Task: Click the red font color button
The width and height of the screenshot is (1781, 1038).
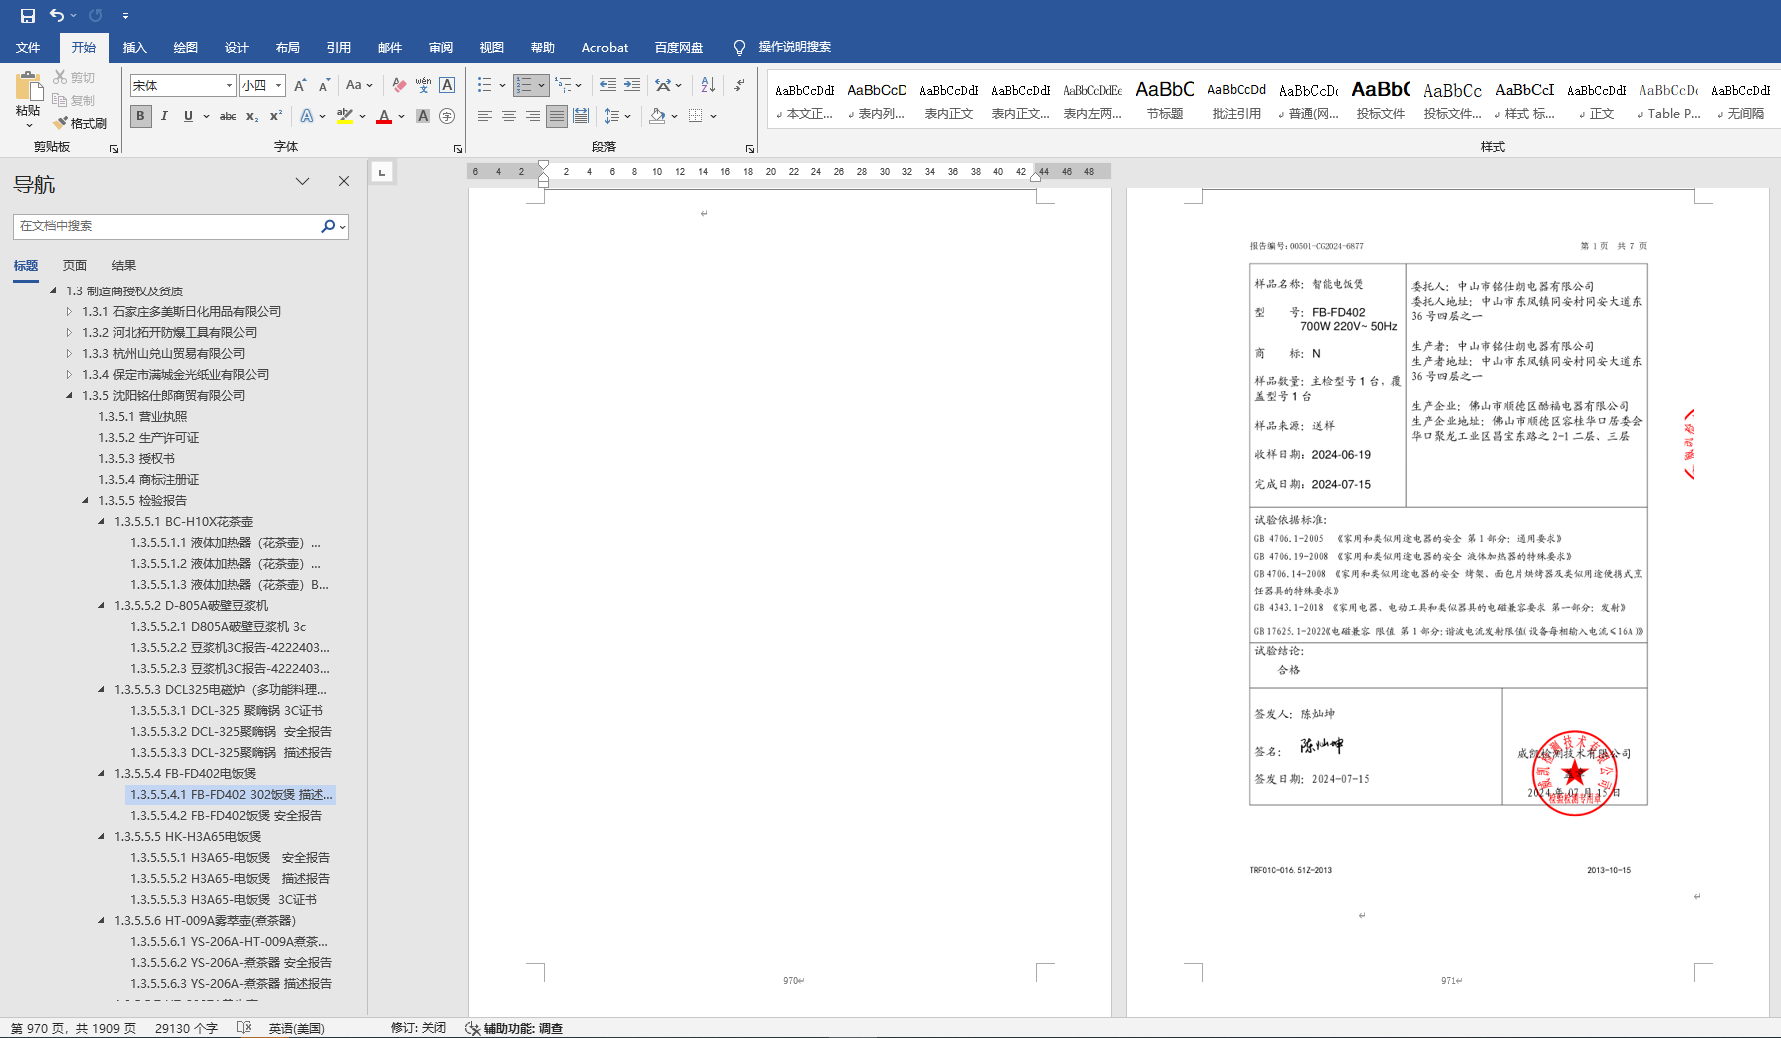Action: (384, 117)
